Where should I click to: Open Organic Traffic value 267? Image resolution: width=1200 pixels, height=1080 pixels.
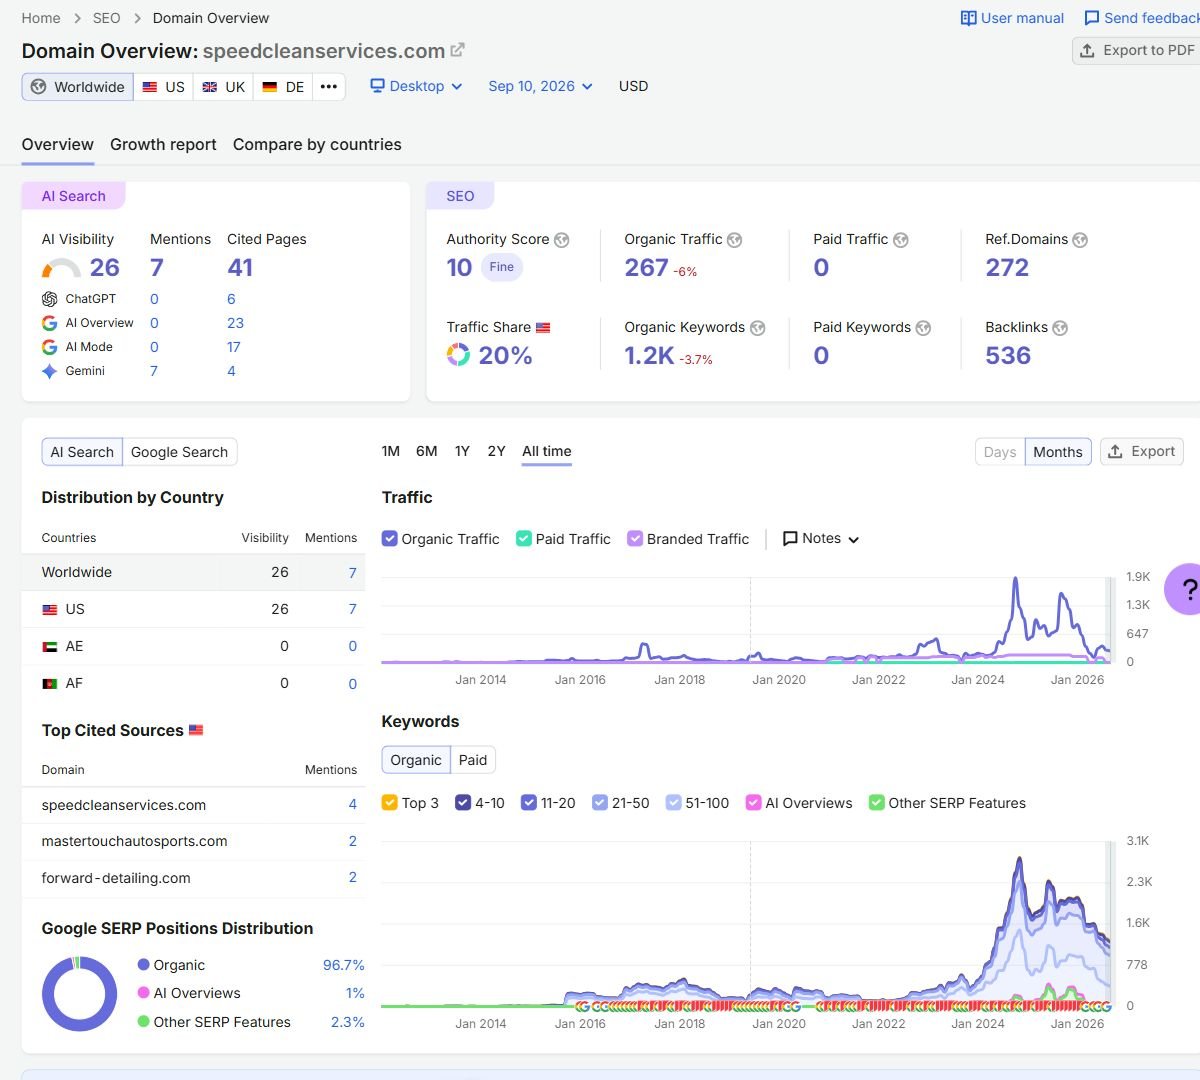[646, 268]
